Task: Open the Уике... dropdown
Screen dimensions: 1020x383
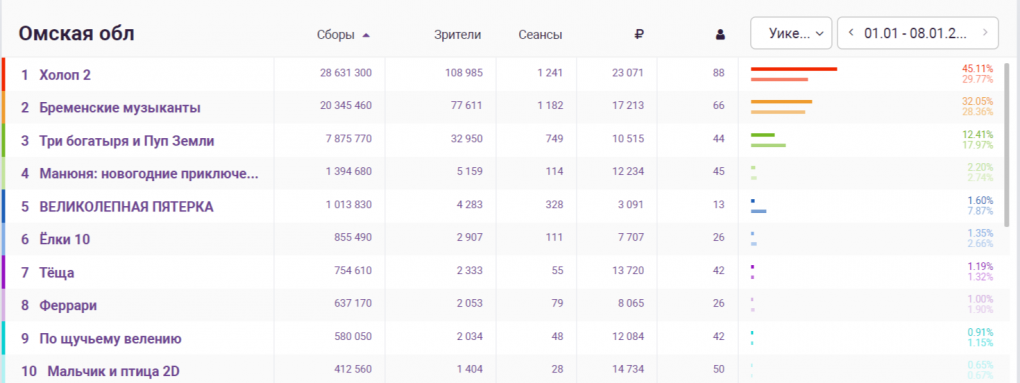Action: [x=791, y=33]
